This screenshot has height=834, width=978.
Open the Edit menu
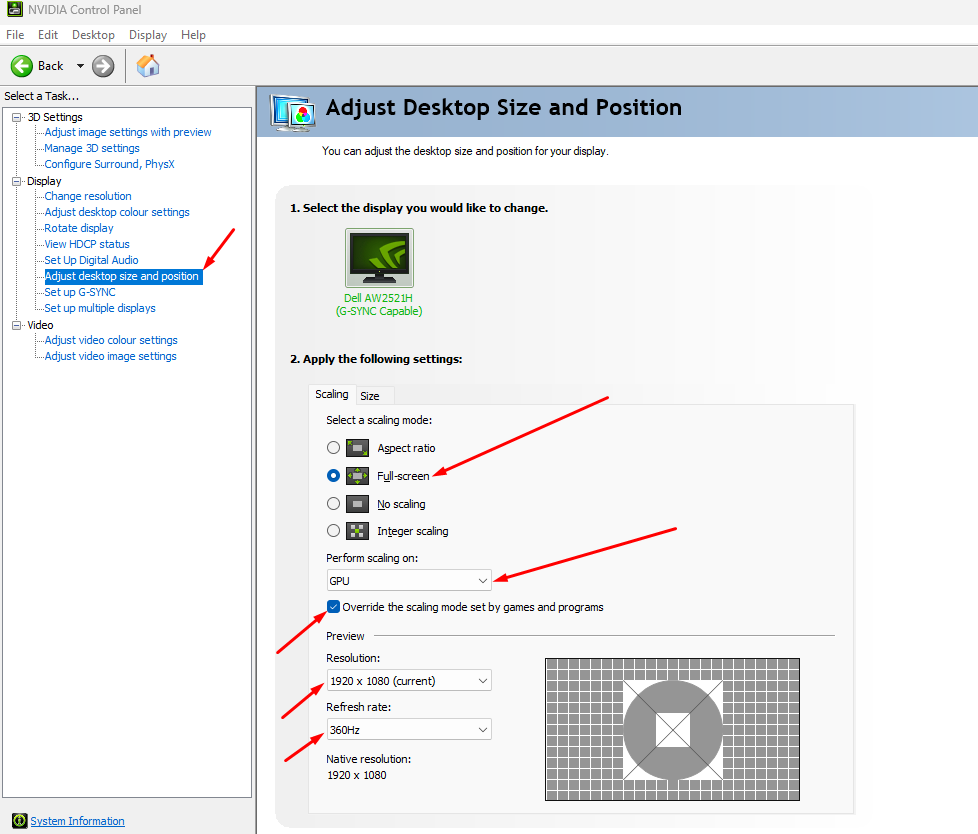click(48, 35)
